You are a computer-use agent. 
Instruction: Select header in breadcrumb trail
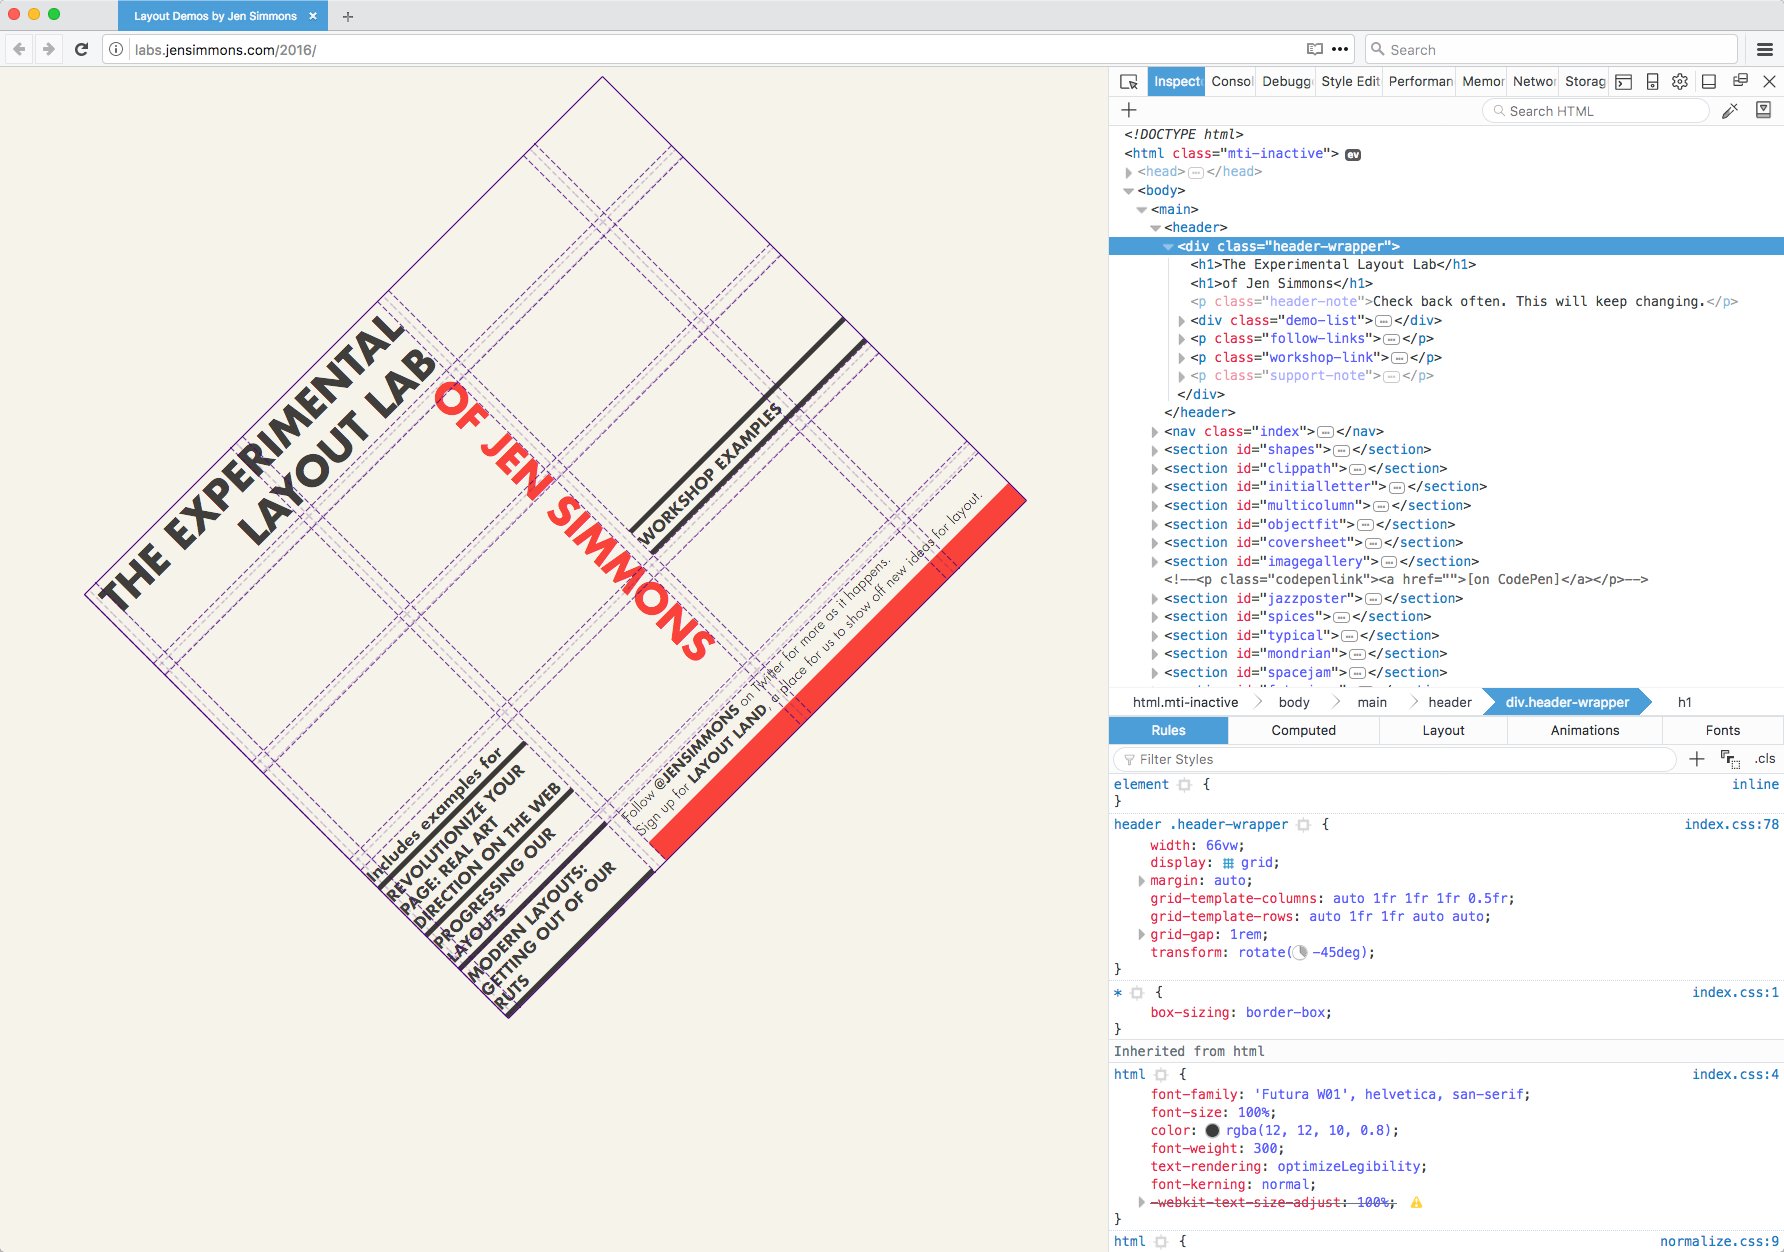tap(1450, 702)
